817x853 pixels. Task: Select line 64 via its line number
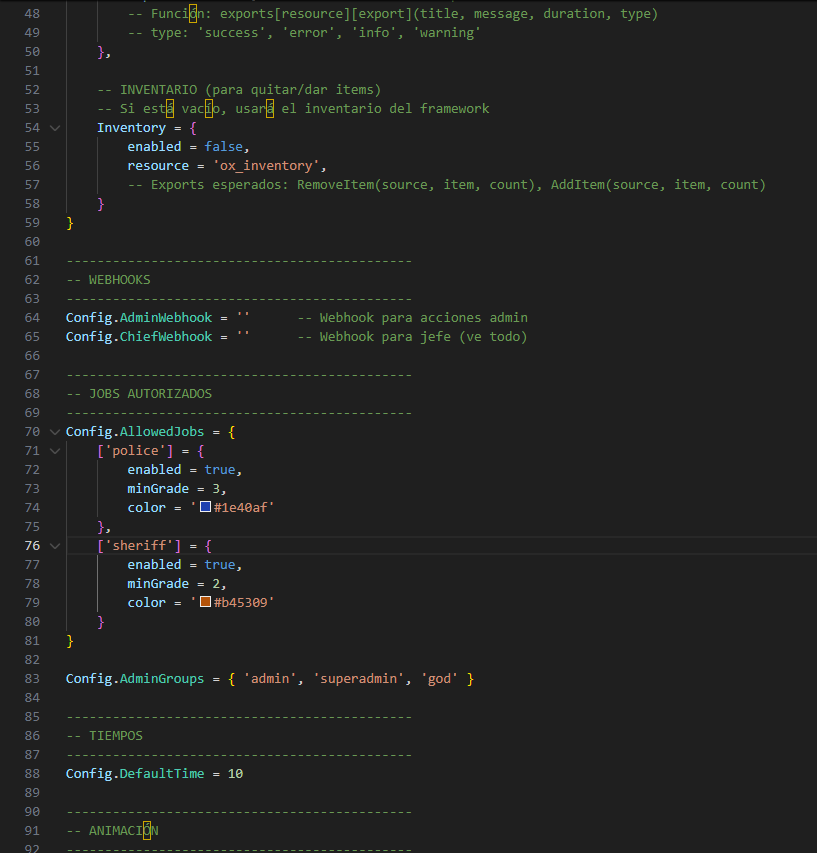pyautogui.click(x=31, y=318)
